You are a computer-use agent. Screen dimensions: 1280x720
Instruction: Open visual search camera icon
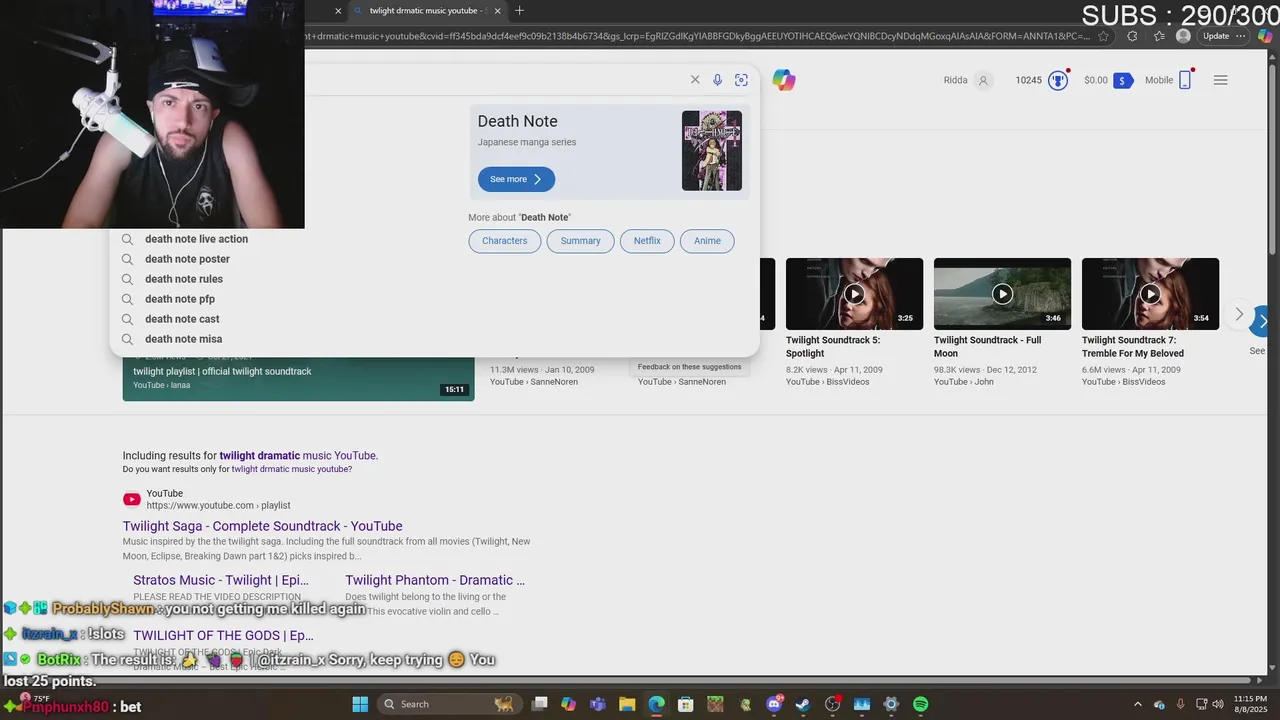[741, 80]
